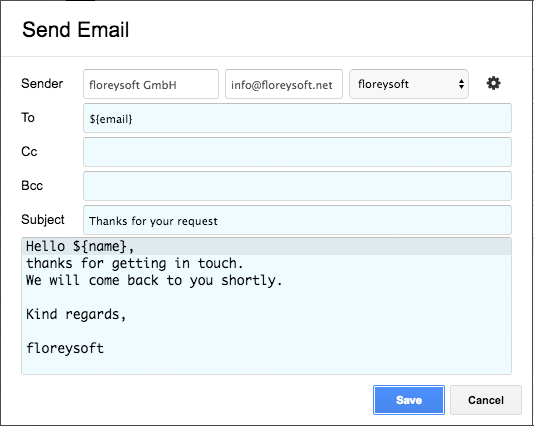Click the floreysoft signature line in the body
This screenshot has width=534, height=426.
click(65, 348)
